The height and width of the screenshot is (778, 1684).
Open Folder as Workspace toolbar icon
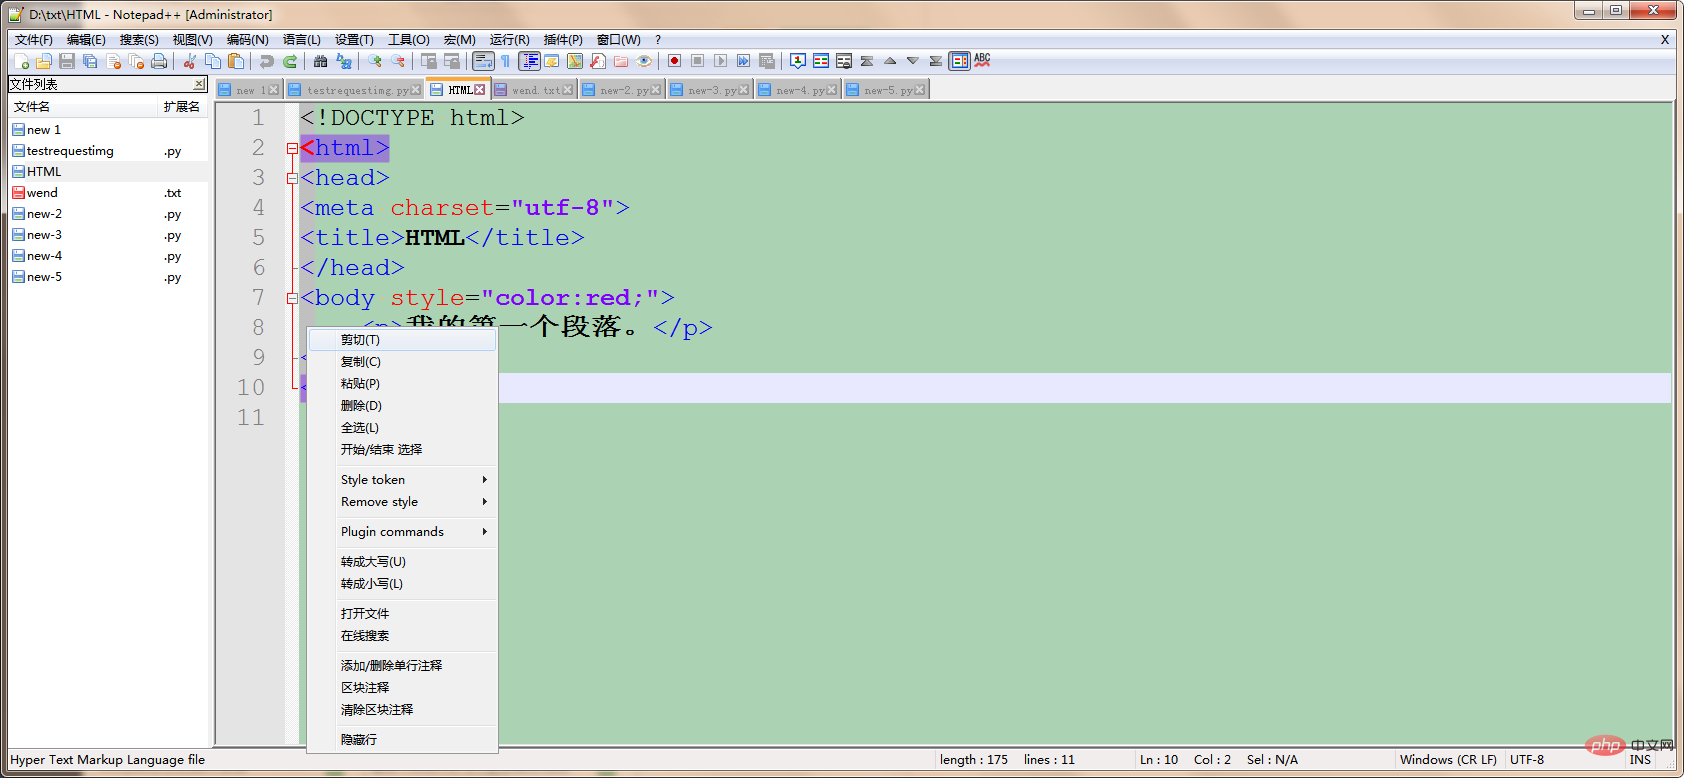(621, 61)
